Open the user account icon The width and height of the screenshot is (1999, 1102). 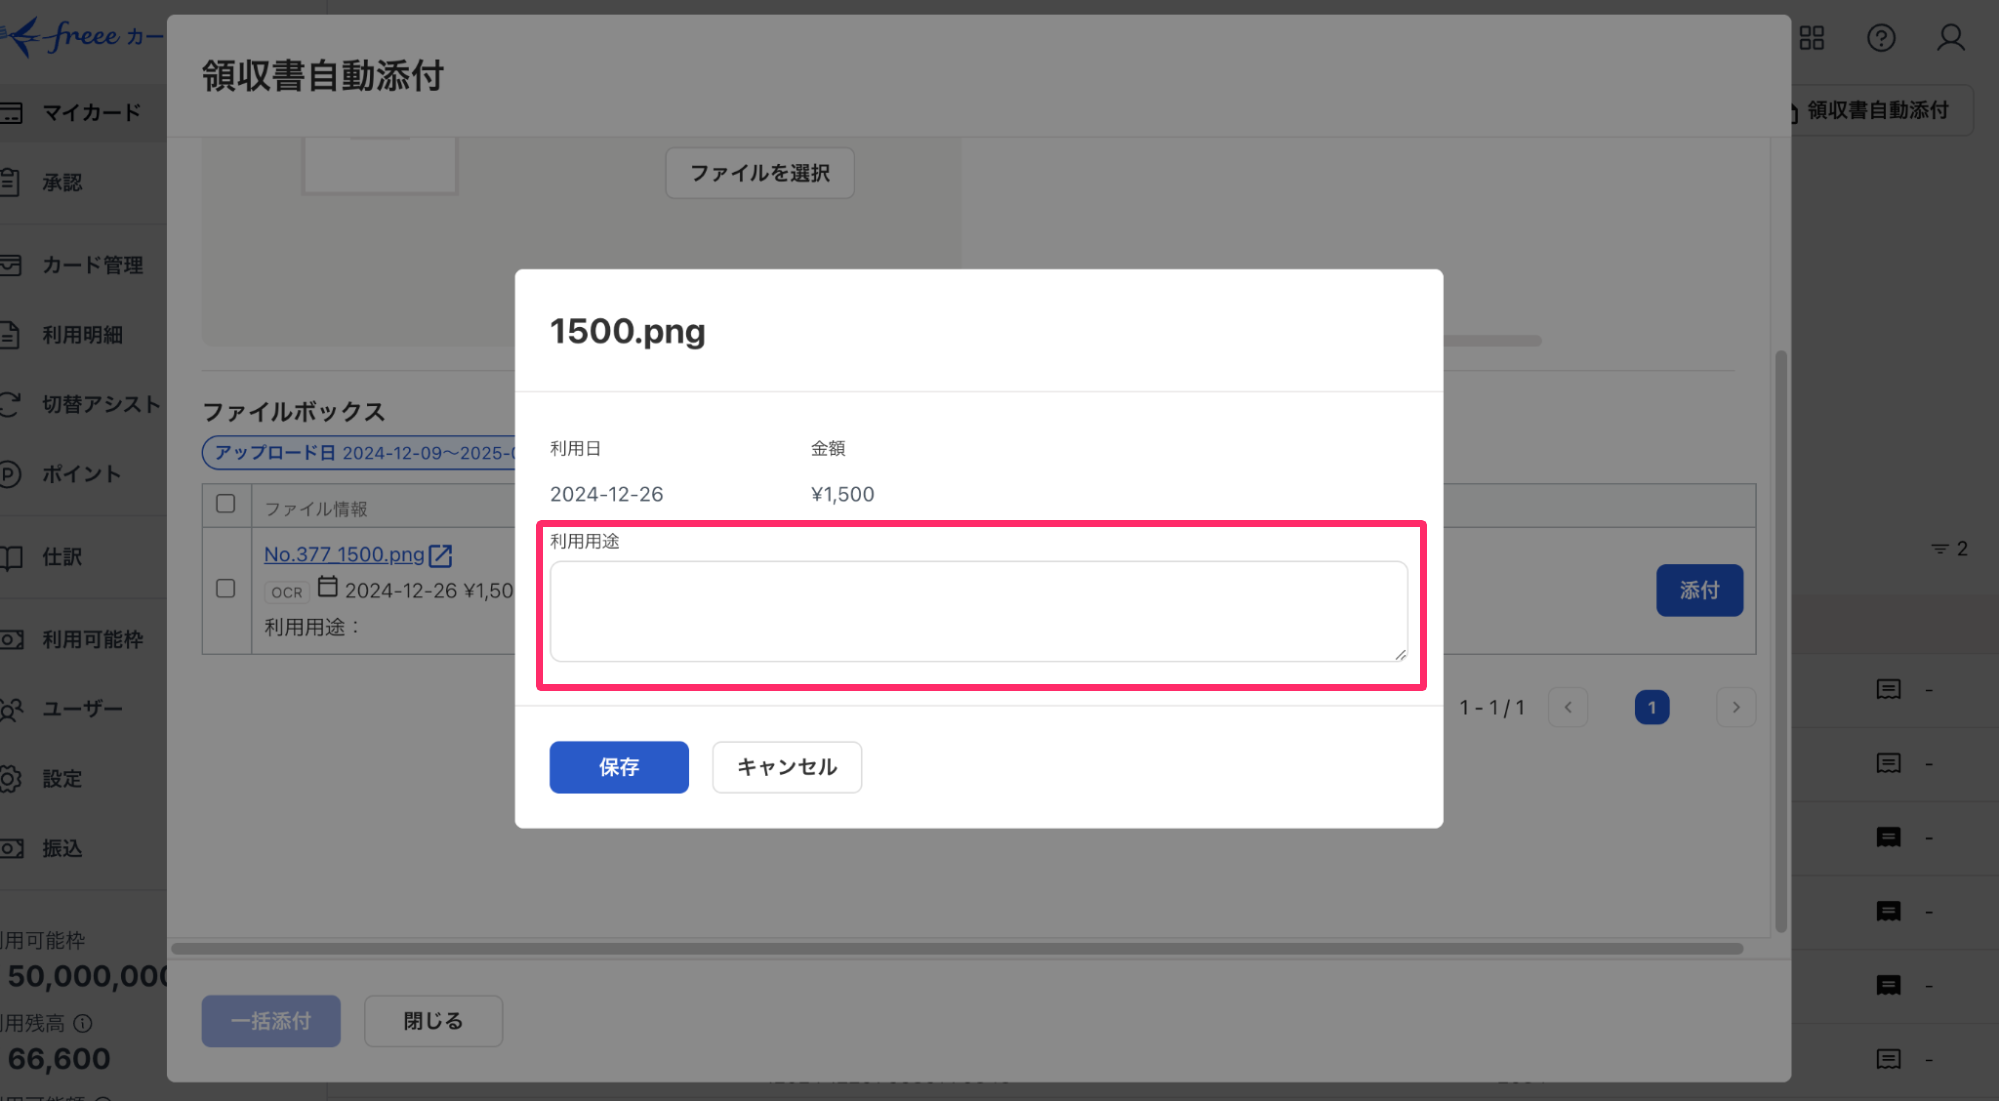pos(1951,38)
